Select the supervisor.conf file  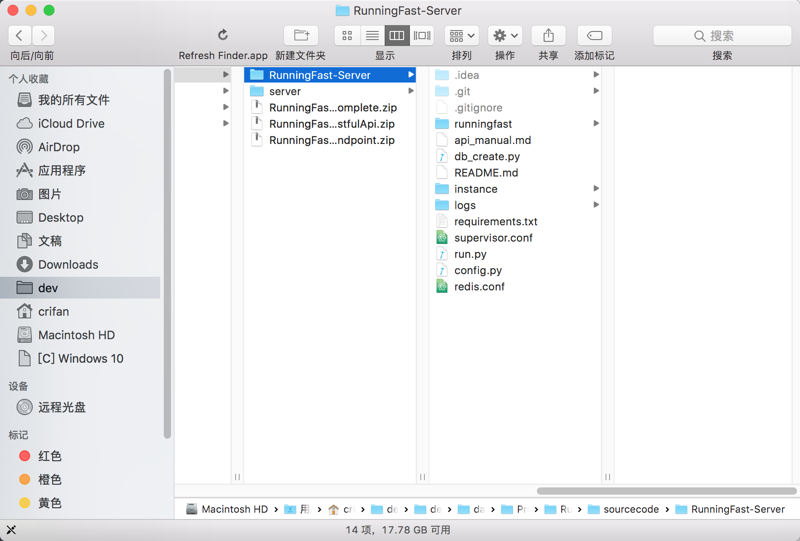pyautogui.click(x=515, y=238)
